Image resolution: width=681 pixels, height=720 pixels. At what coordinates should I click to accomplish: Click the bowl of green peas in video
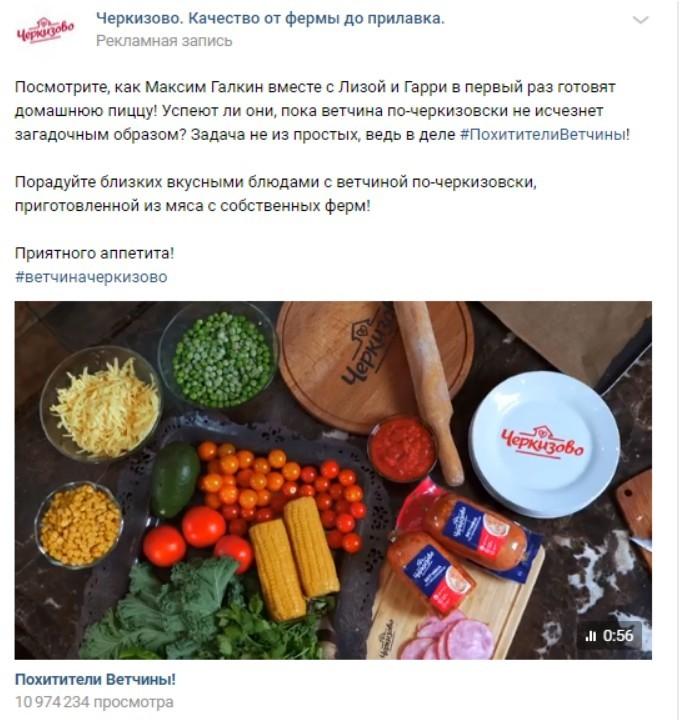pyautogui.click(x=219, y=356)
